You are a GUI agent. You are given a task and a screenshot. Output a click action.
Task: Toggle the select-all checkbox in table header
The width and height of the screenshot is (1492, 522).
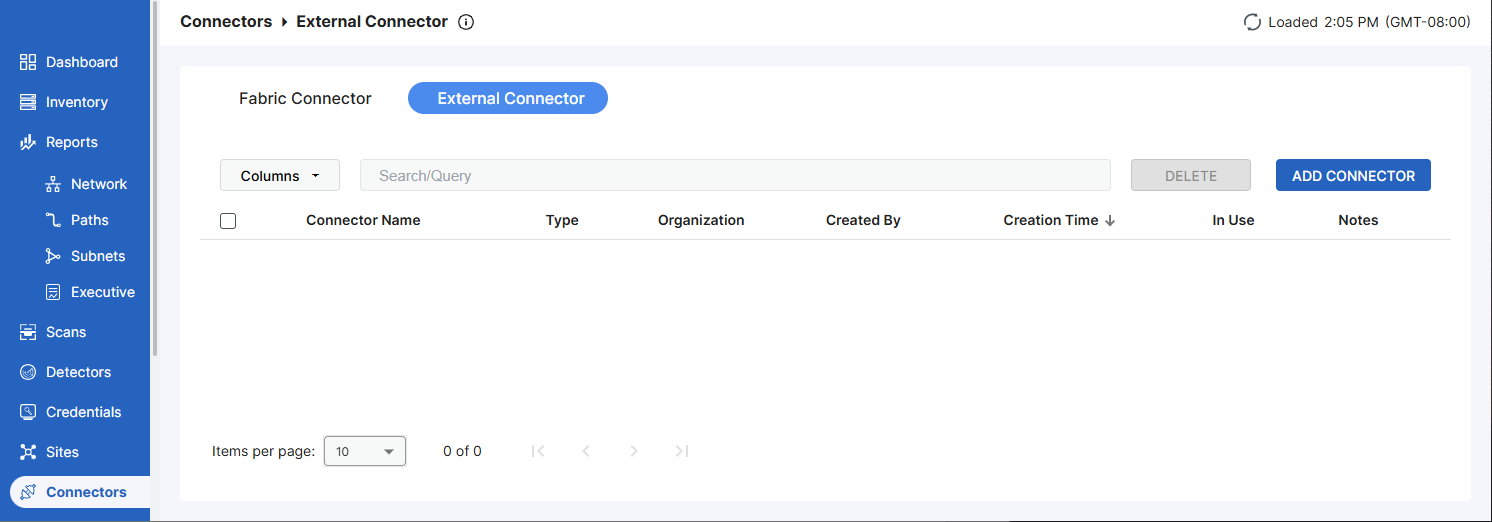[228, 221]
